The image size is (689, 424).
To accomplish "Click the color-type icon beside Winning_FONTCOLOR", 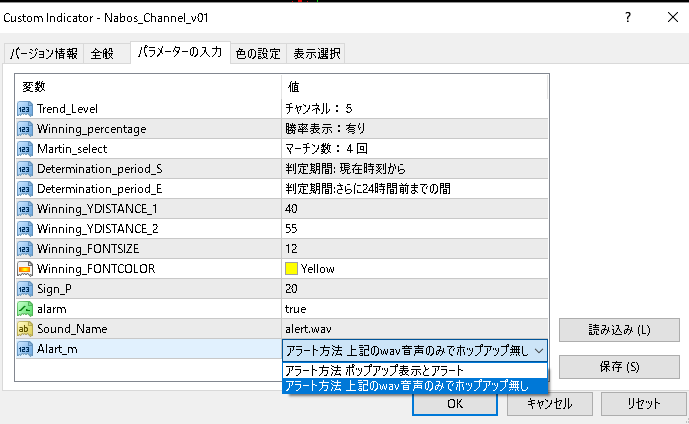I will coord(25,269).
